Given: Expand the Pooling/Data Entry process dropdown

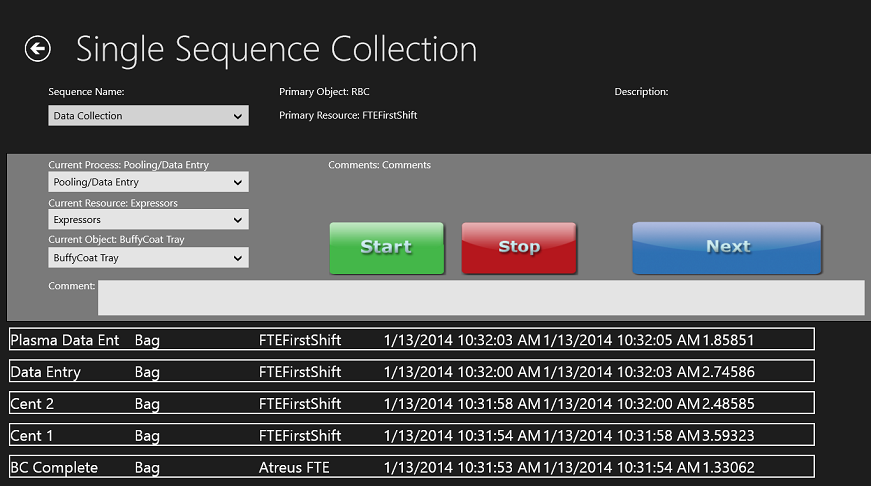Looking at the screenshot, I should 148,182.
